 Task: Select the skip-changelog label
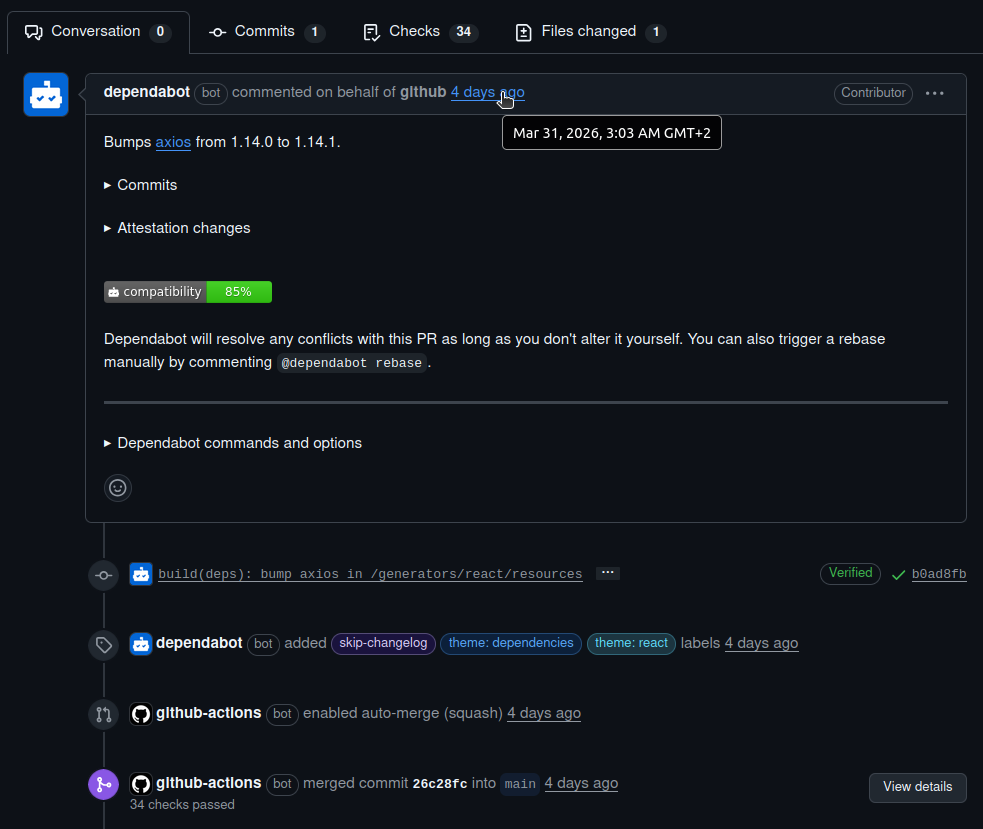383,644
